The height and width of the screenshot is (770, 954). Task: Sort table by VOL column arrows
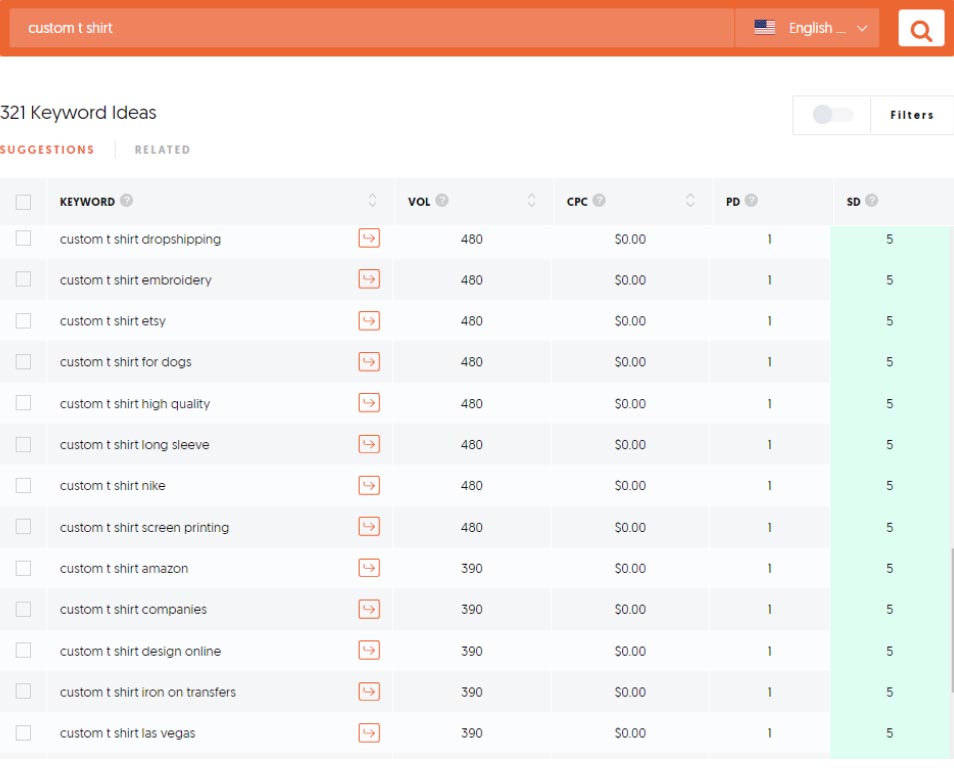pos(531,200)
